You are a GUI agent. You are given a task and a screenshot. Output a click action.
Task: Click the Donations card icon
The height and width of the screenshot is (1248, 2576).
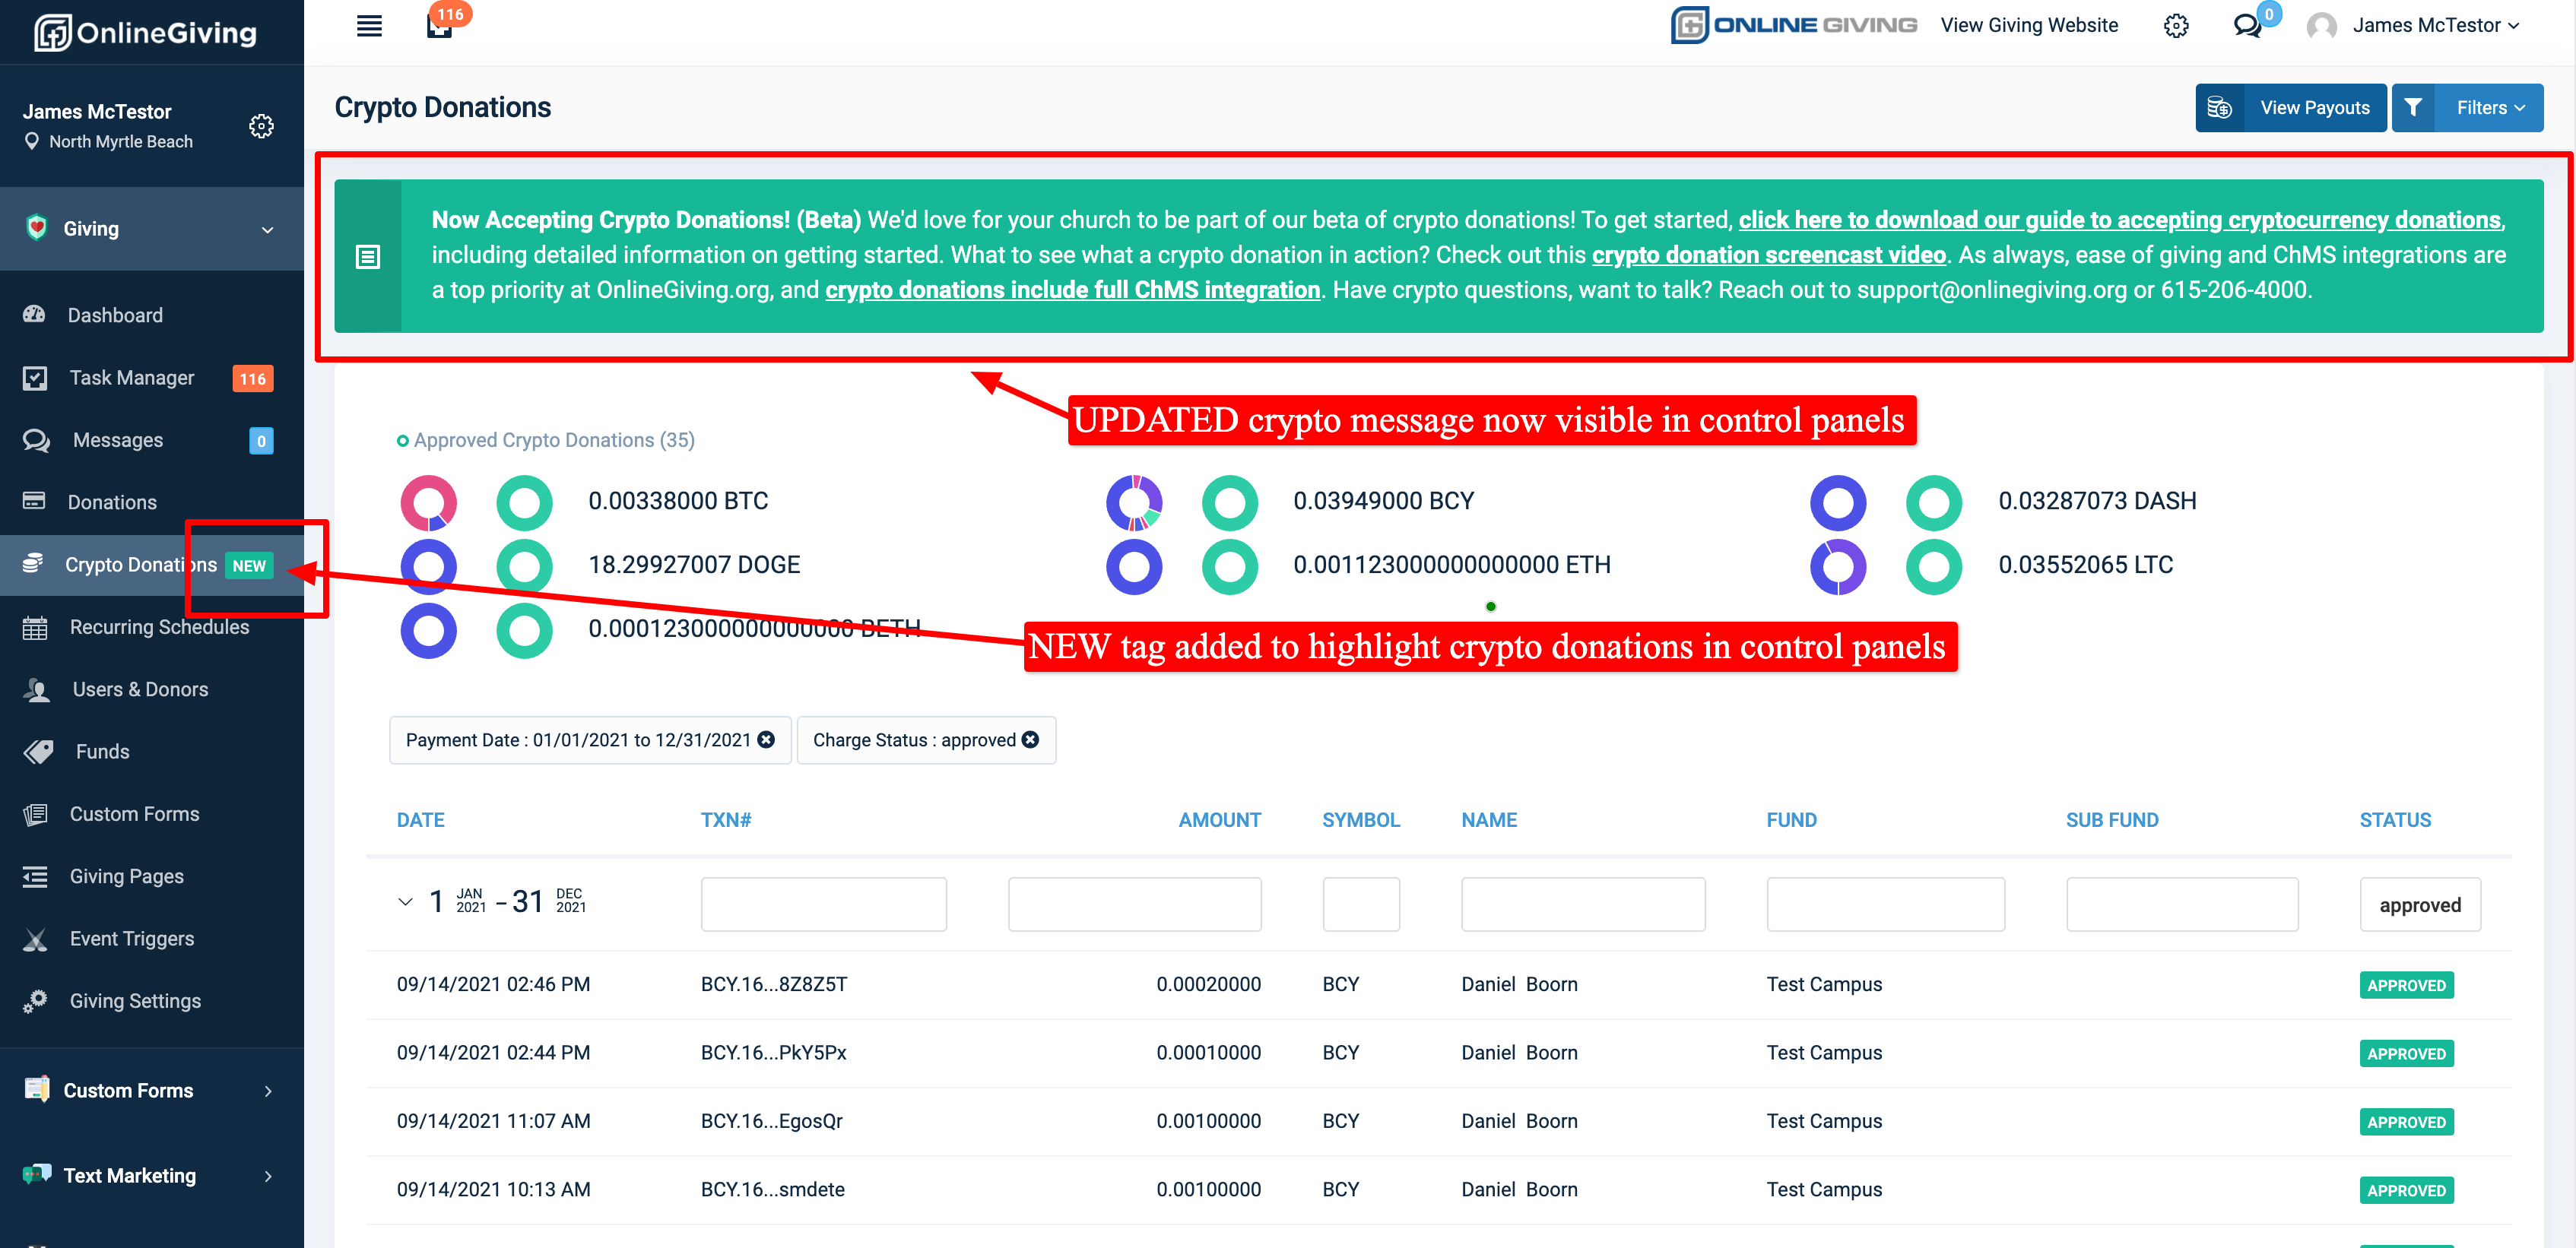point(35,502)
